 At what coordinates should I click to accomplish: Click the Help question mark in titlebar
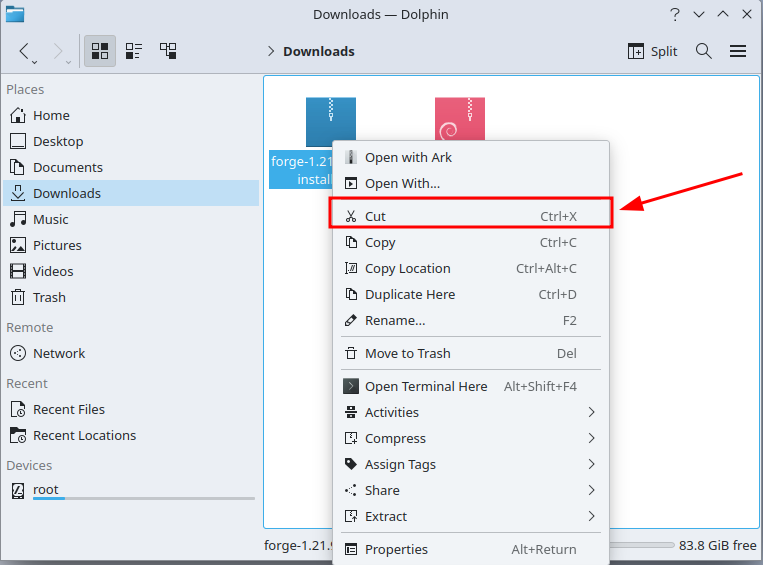[675, 14]
